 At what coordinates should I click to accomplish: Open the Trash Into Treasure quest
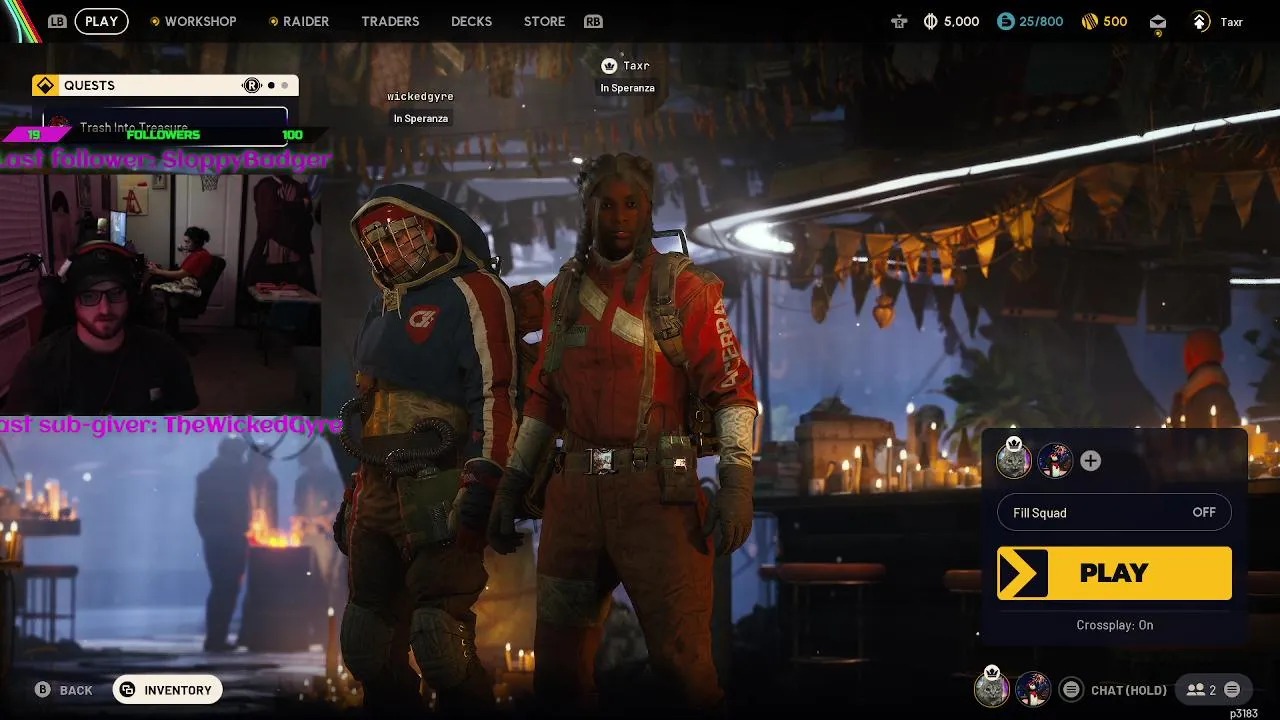(x=165, y=127)
